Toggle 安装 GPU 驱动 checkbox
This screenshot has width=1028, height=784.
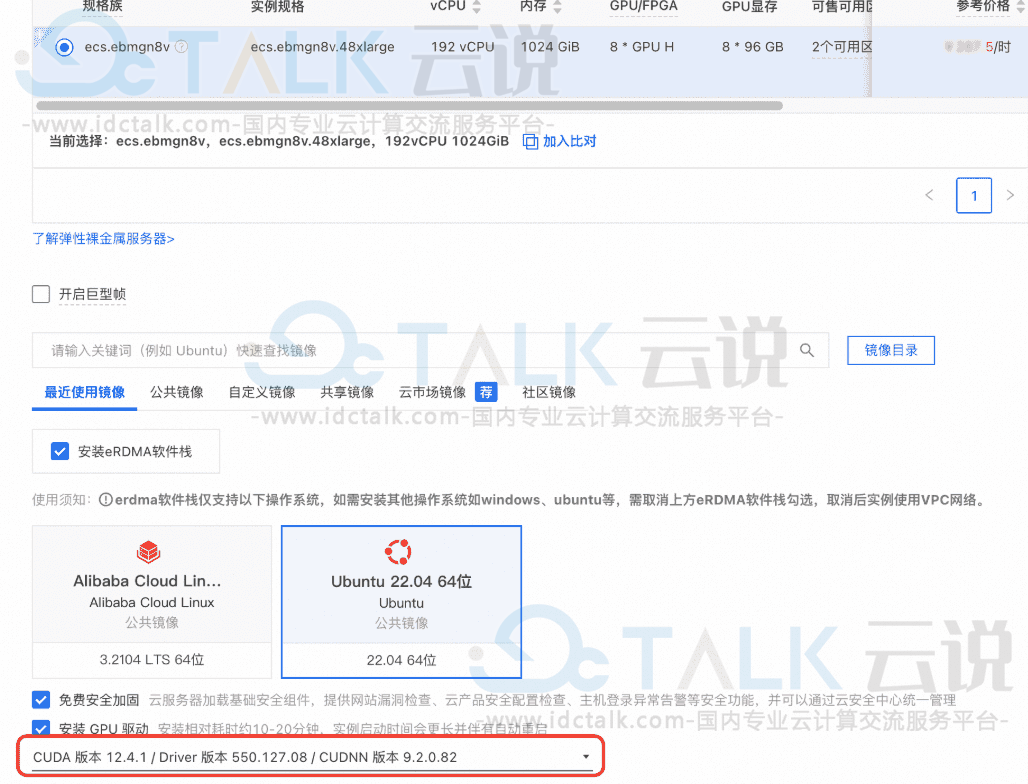41,729
